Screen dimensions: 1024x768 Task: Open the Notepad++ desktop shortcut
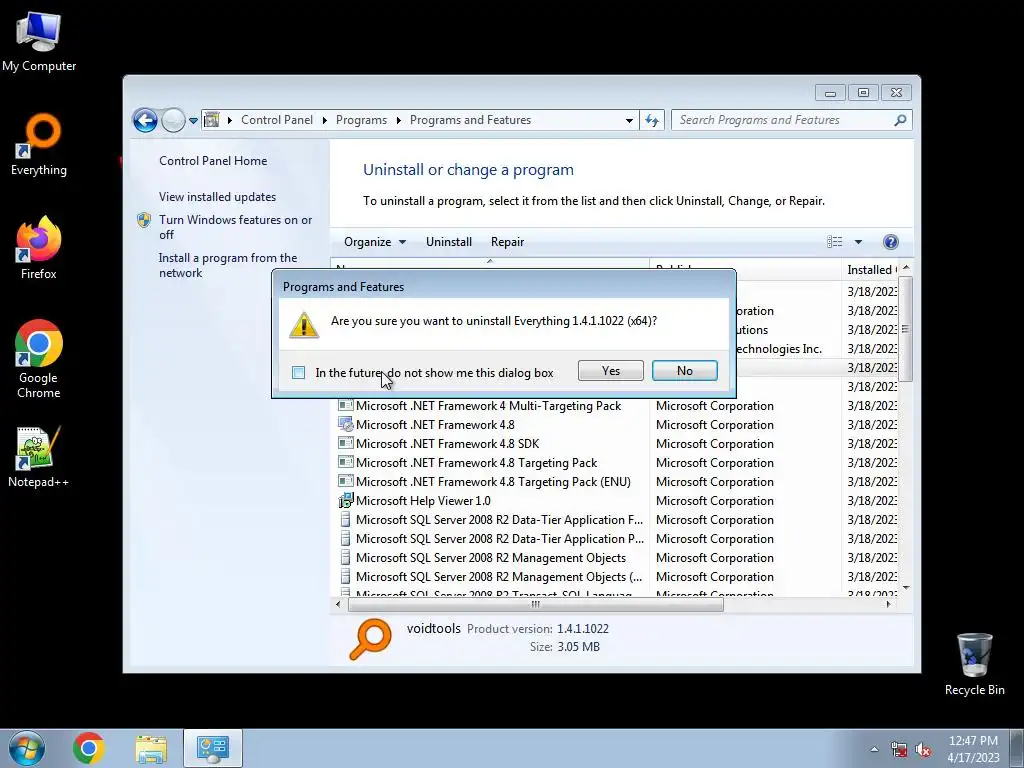click(38, 457)
